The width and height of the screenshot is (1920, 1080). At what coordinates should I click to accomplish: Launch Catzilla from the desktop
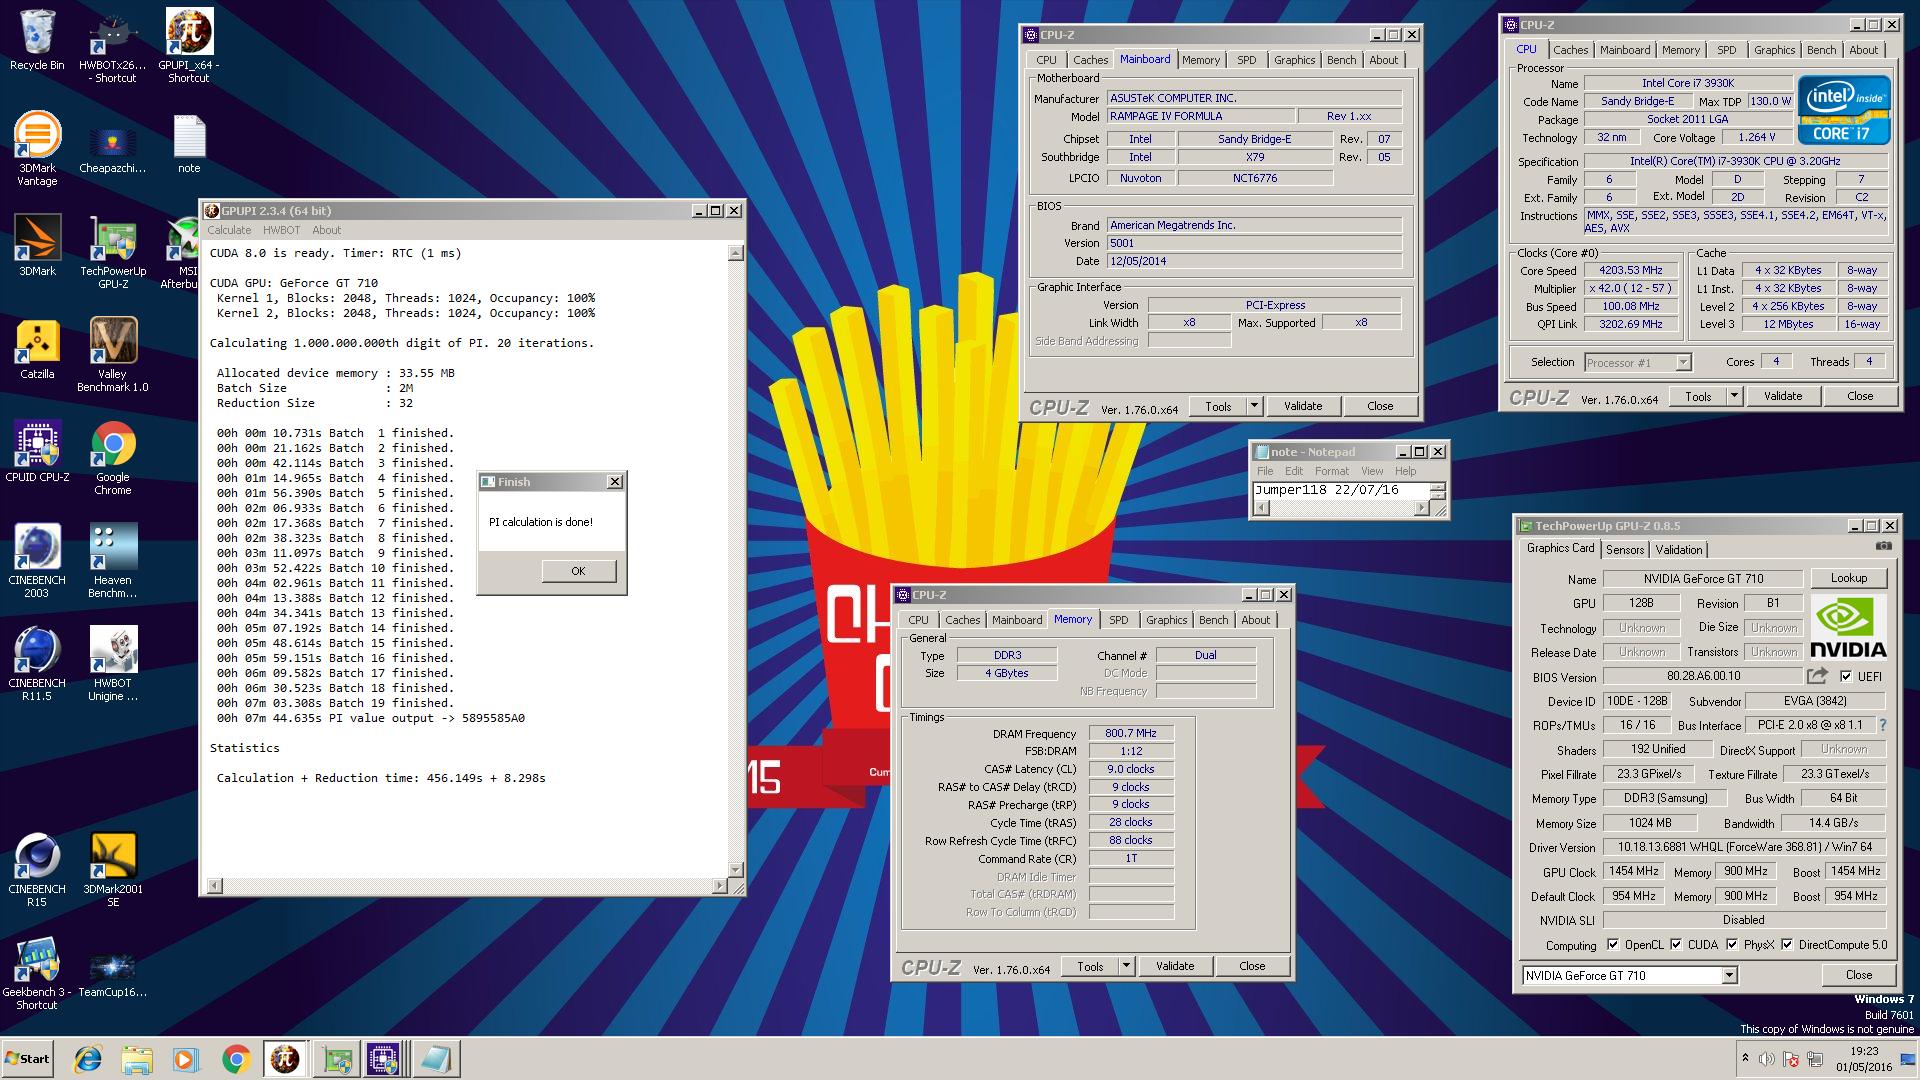pyautogui.click(x=37, y=349)
